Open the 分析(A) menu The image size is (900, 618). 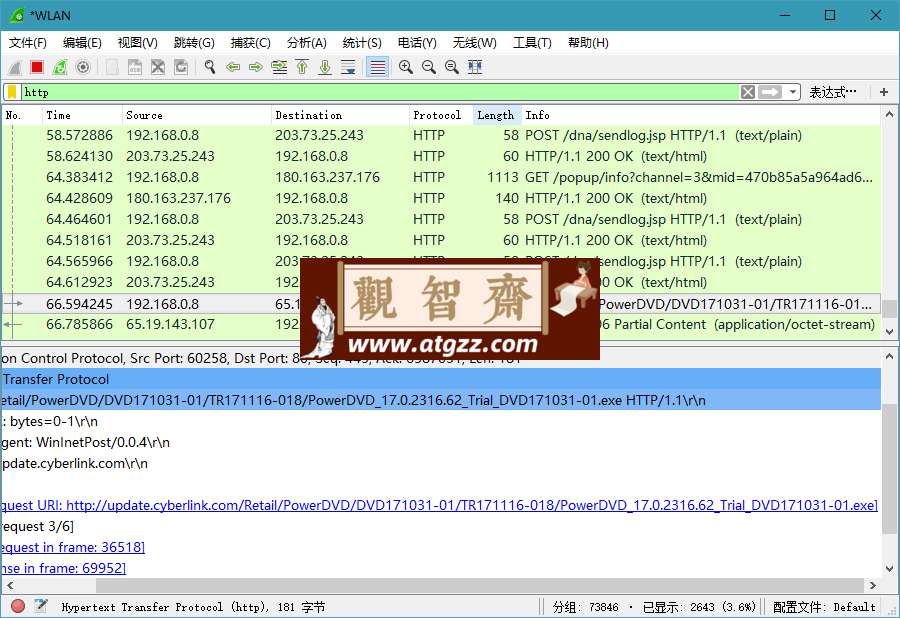307,43
